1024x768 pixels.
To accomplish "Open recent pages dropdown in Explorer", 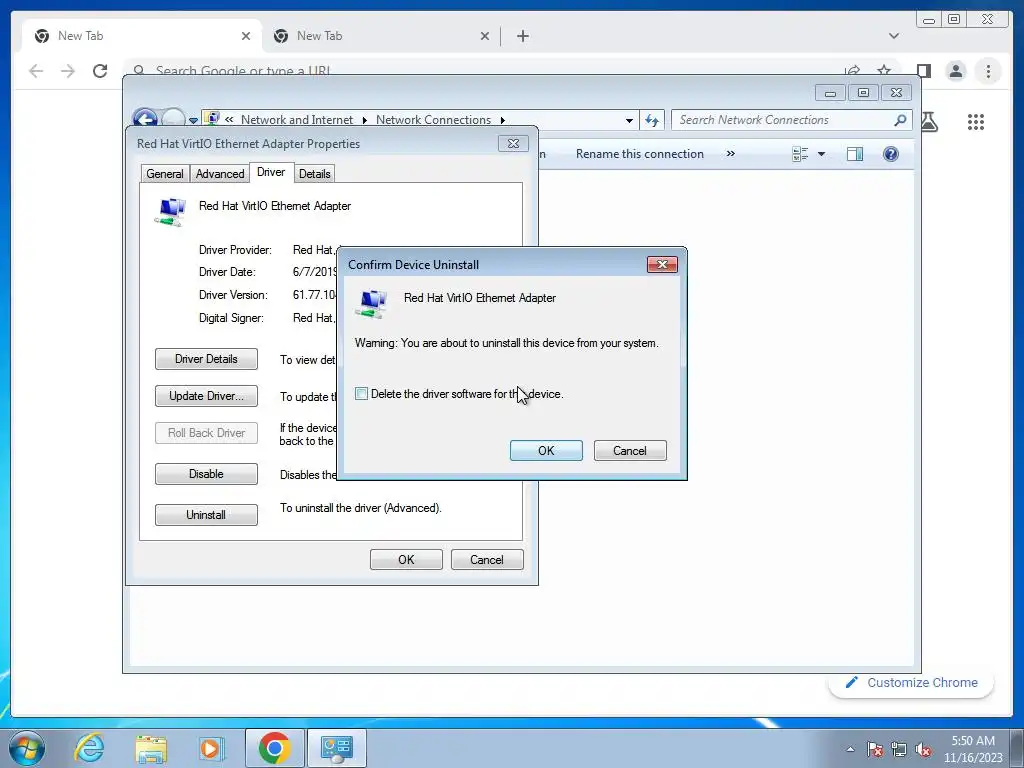I will (x=193, y=121).
